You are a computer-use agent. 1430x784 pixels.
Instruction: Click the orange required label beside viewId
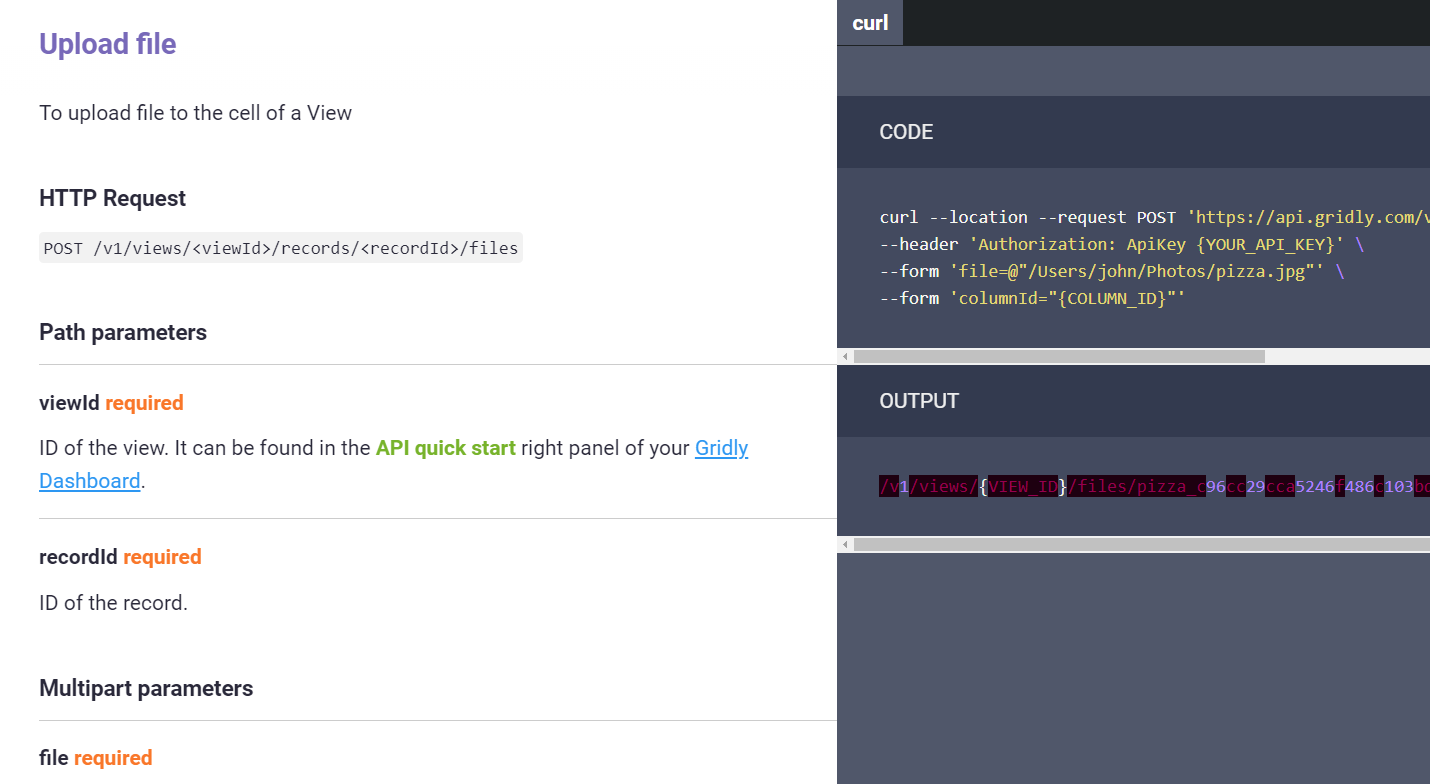click(144, 403)
